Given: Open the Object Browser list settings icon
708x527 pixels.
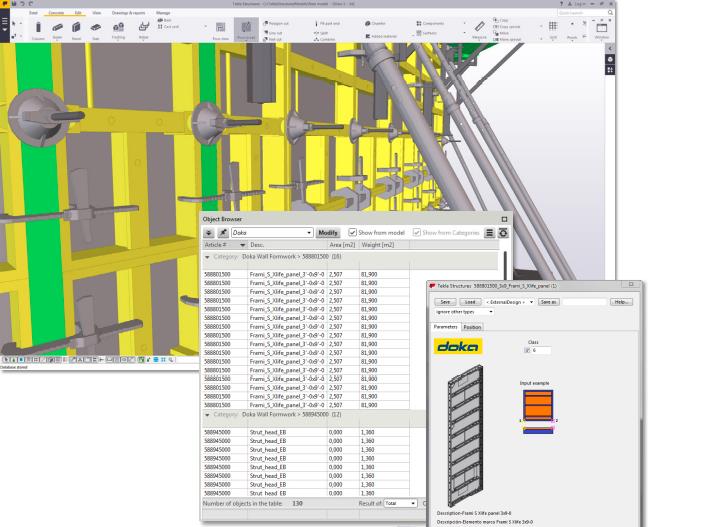Looking at the screenshot, I should click(x=489, y=233).
